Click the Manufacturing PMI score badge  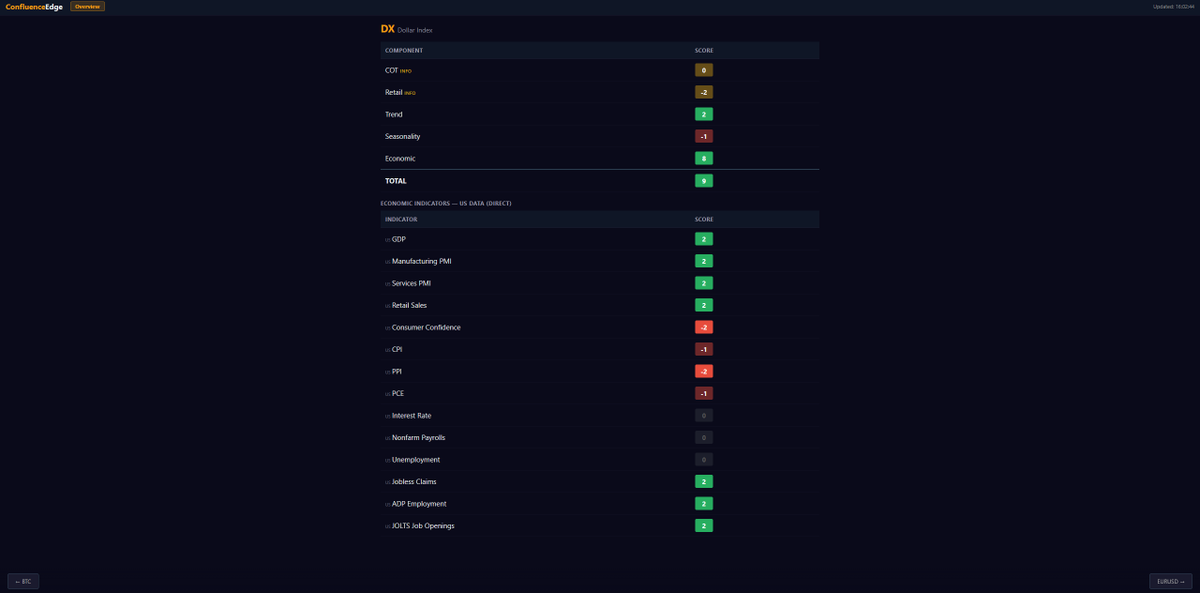pyautogui.click(x=704, y=261)
